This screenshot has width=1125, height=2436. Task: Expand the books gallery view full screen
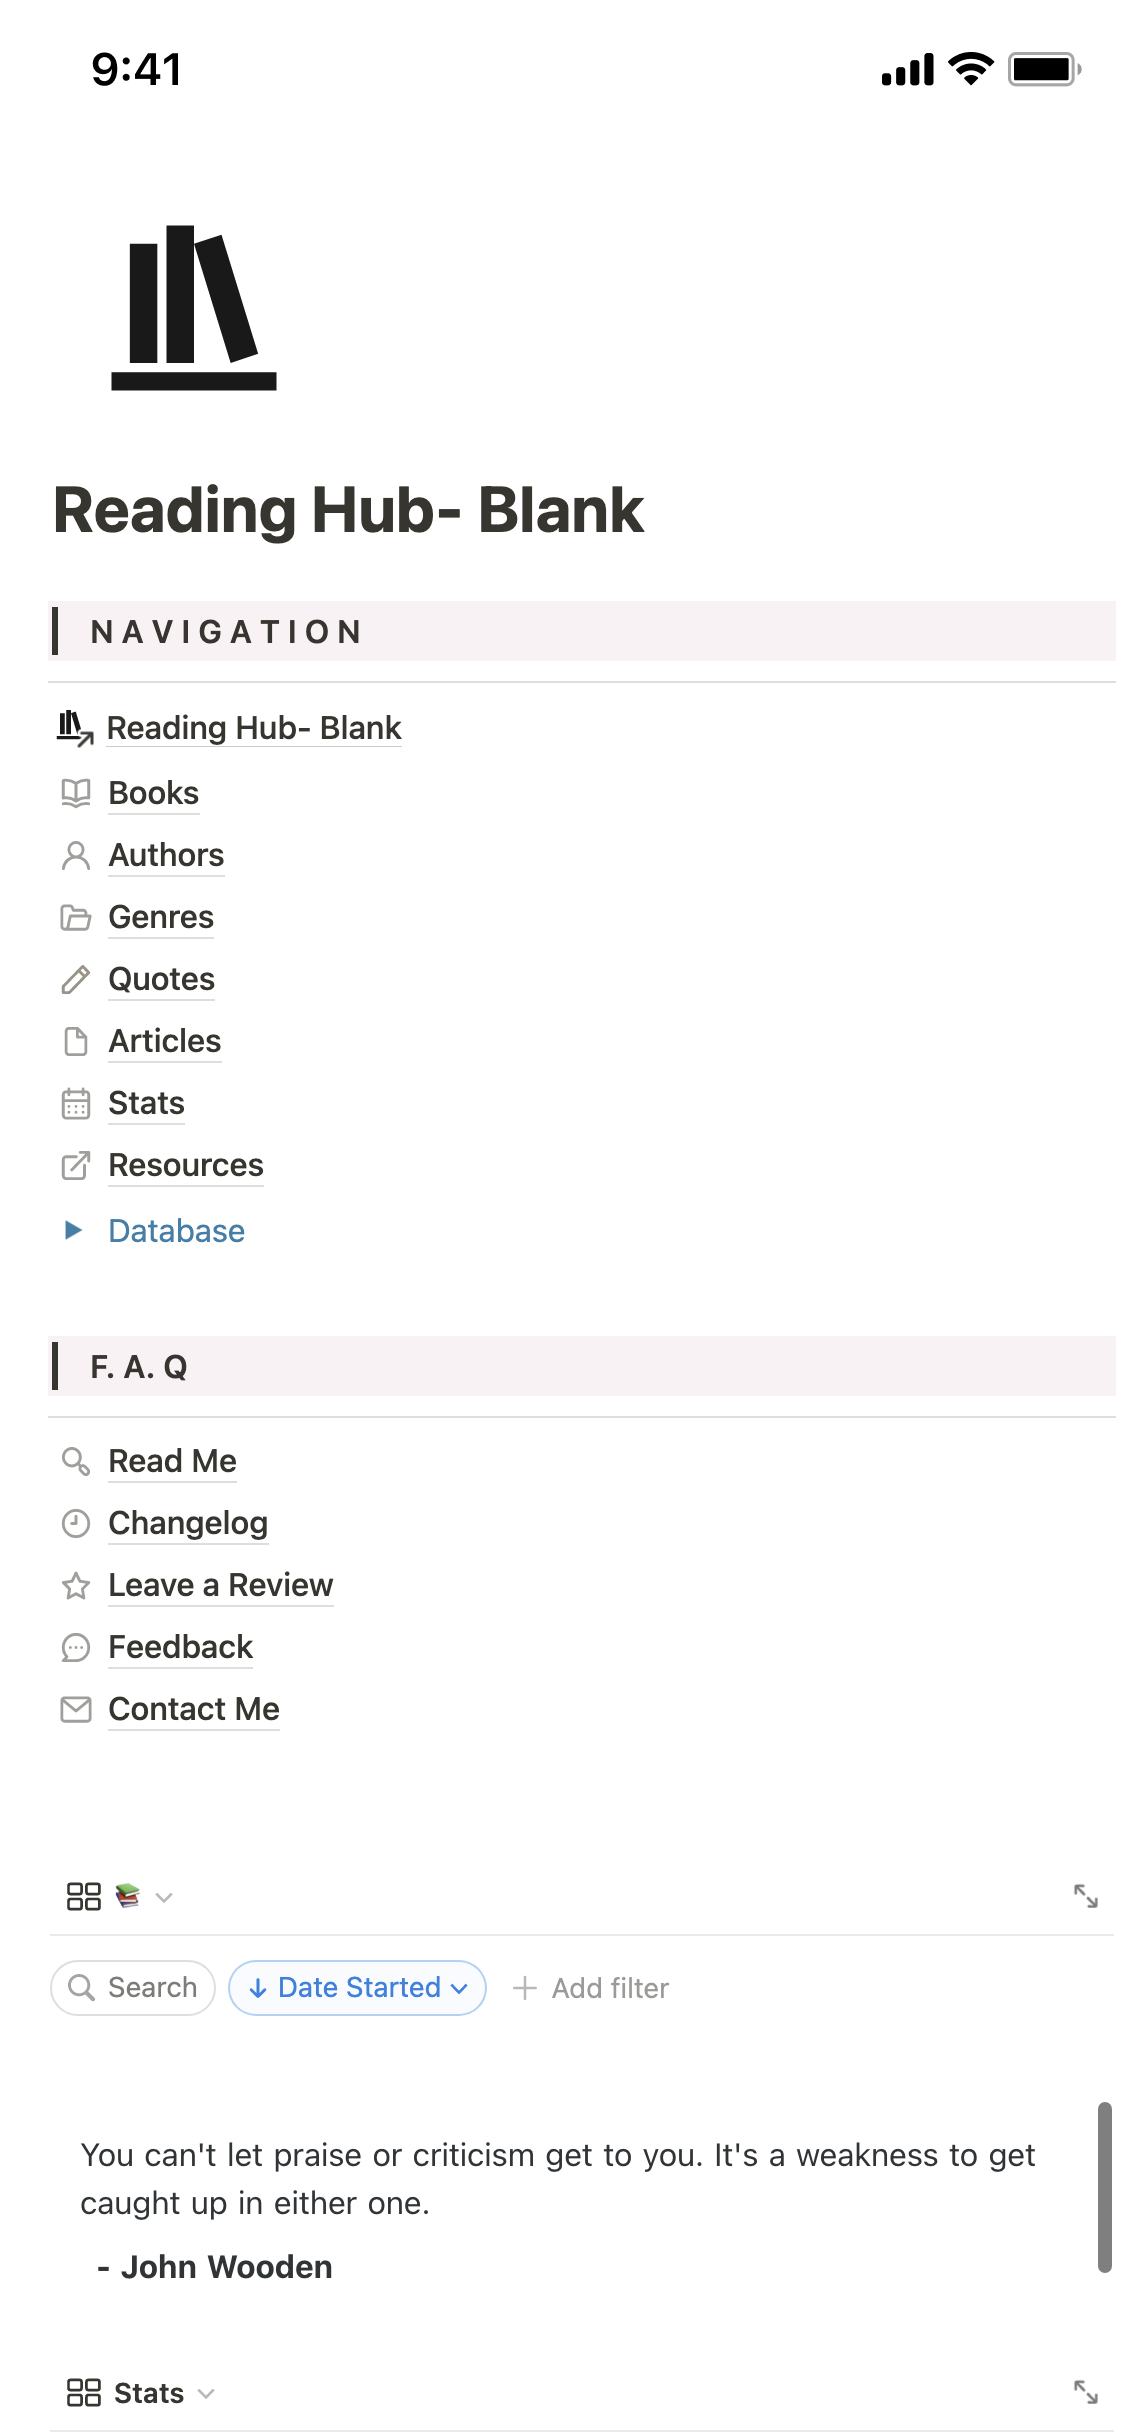pyautogui.click(x=1086, y=1896)
